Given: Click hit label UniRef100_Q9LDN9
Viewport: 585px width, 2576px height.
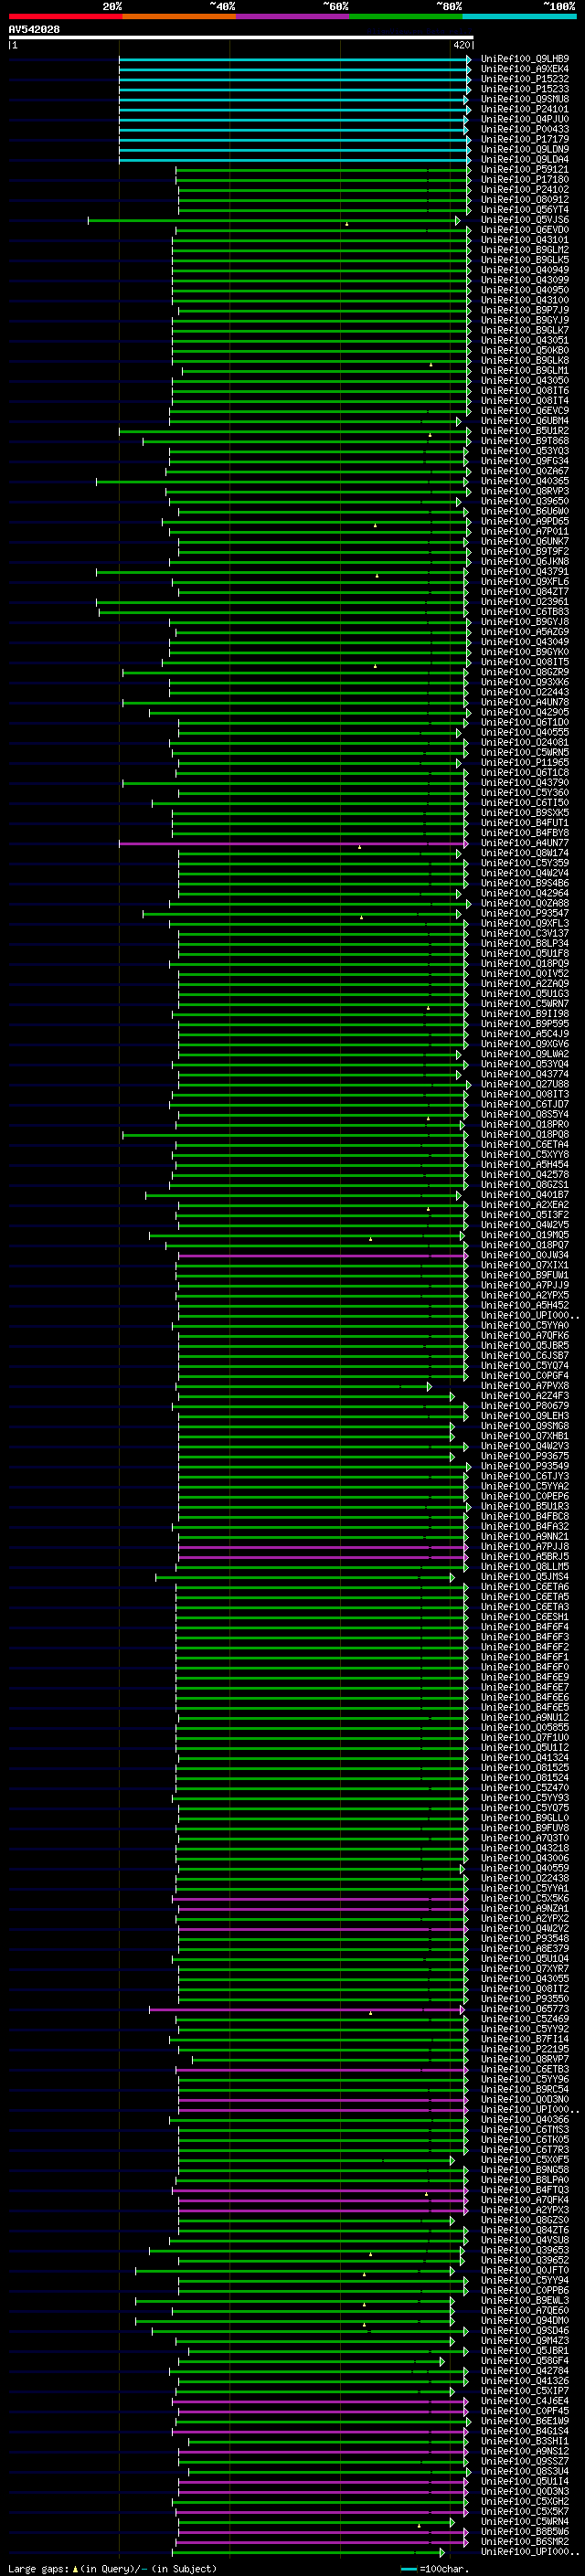Looking at the screenshot, I should click(525, 149).
